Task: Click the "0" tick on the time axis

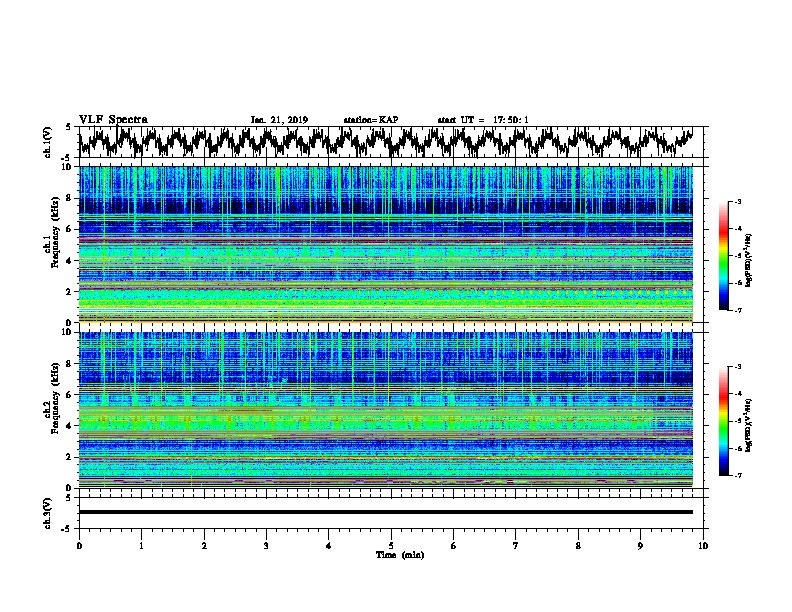Action: [79, 546]
